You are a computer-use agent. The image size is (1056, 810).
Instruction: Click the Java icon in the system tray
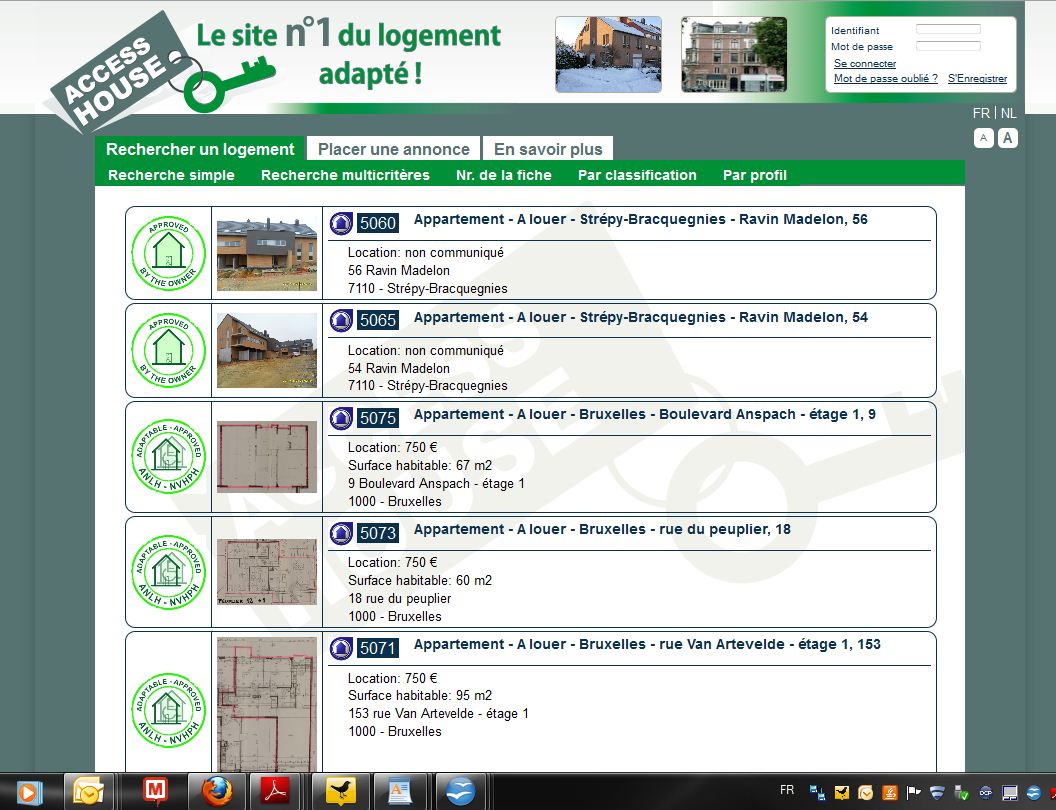tap(890, 792)
